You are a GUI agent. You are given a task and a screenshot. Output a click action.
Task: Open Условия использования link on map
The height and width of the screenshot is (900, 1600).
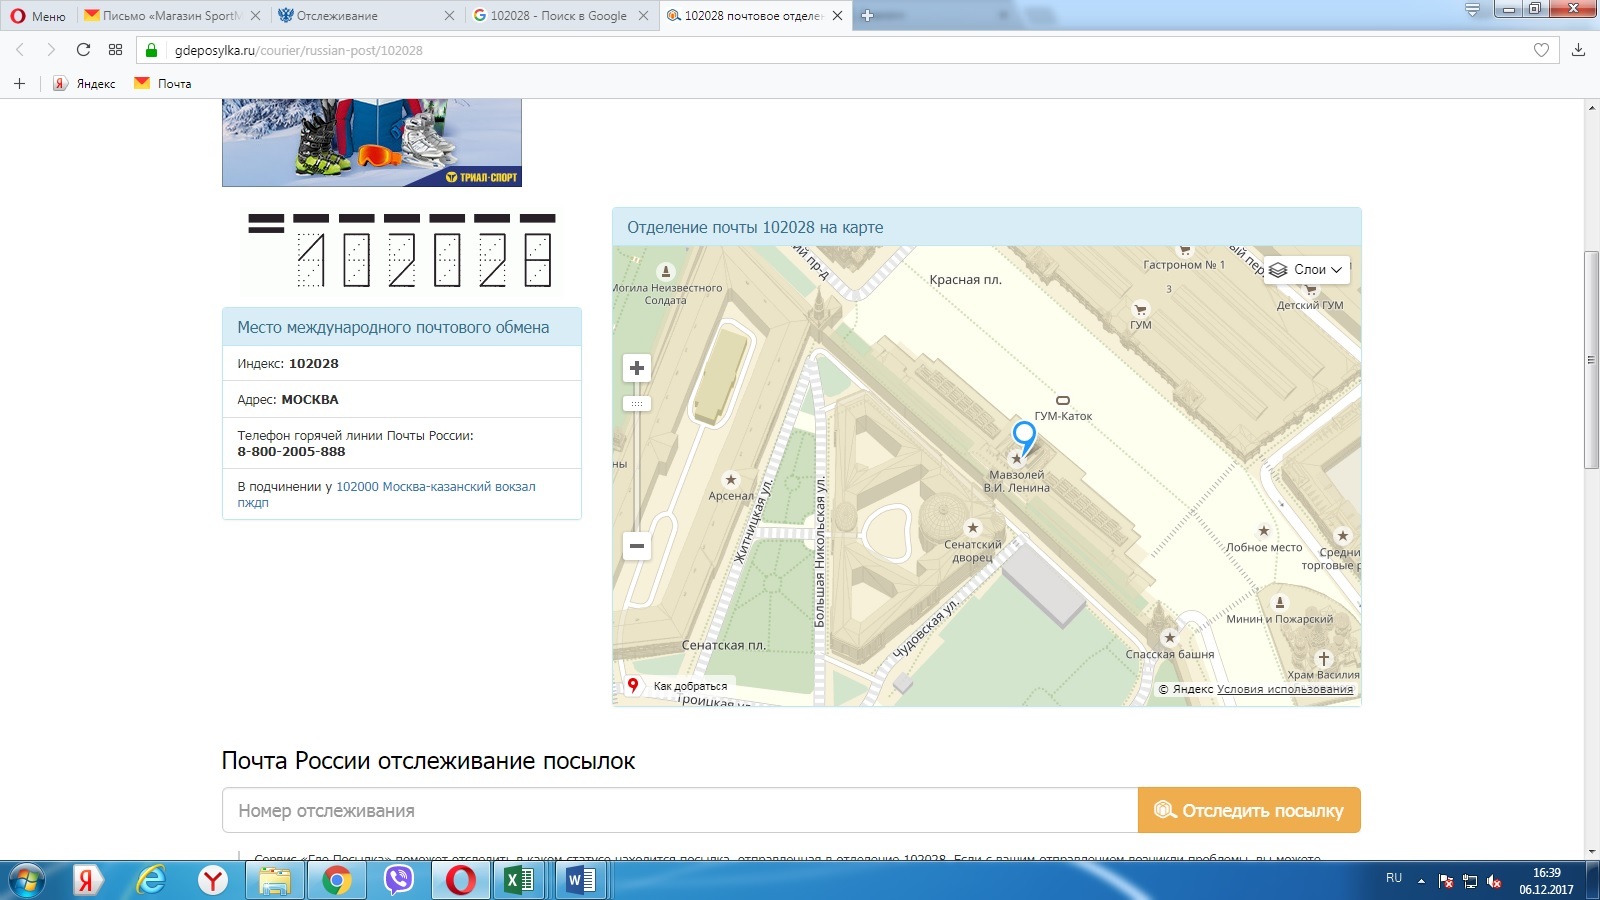(1285, 689)
